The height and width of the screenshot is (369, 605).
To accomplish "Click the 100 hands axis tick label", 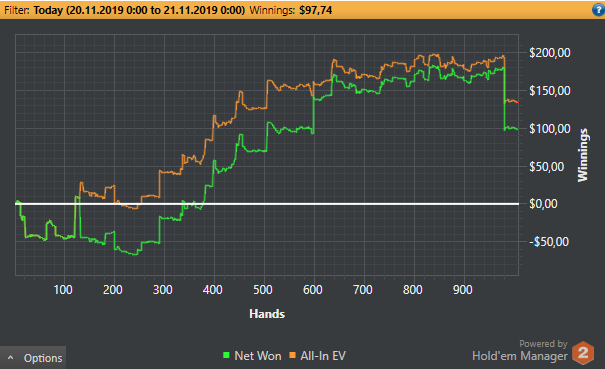I will (x=63, y=289).
